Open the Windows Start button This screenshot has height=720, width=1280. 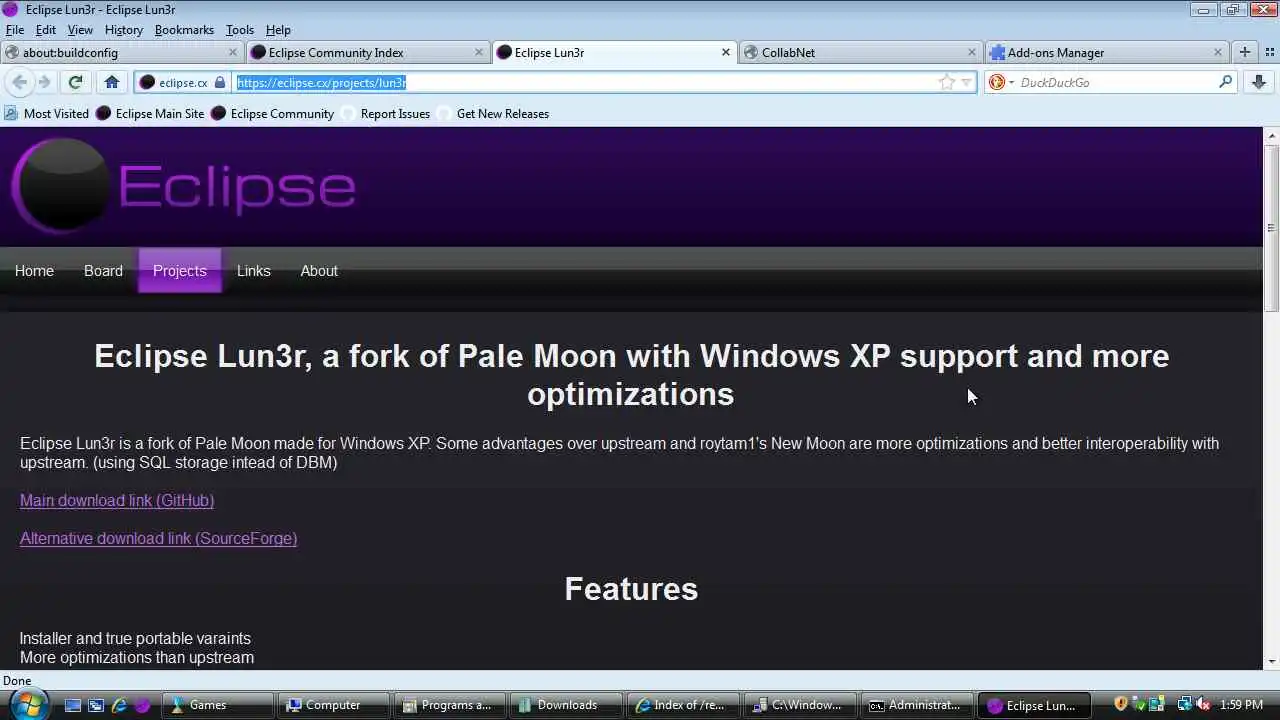pos(27,703)
